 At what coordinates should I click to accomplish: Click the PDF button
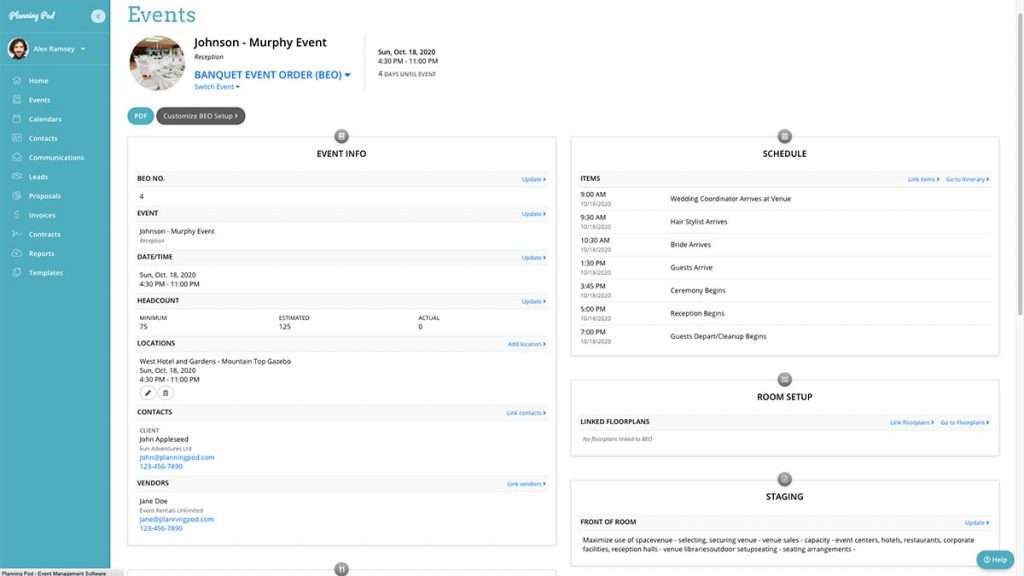tap(140, 116)
